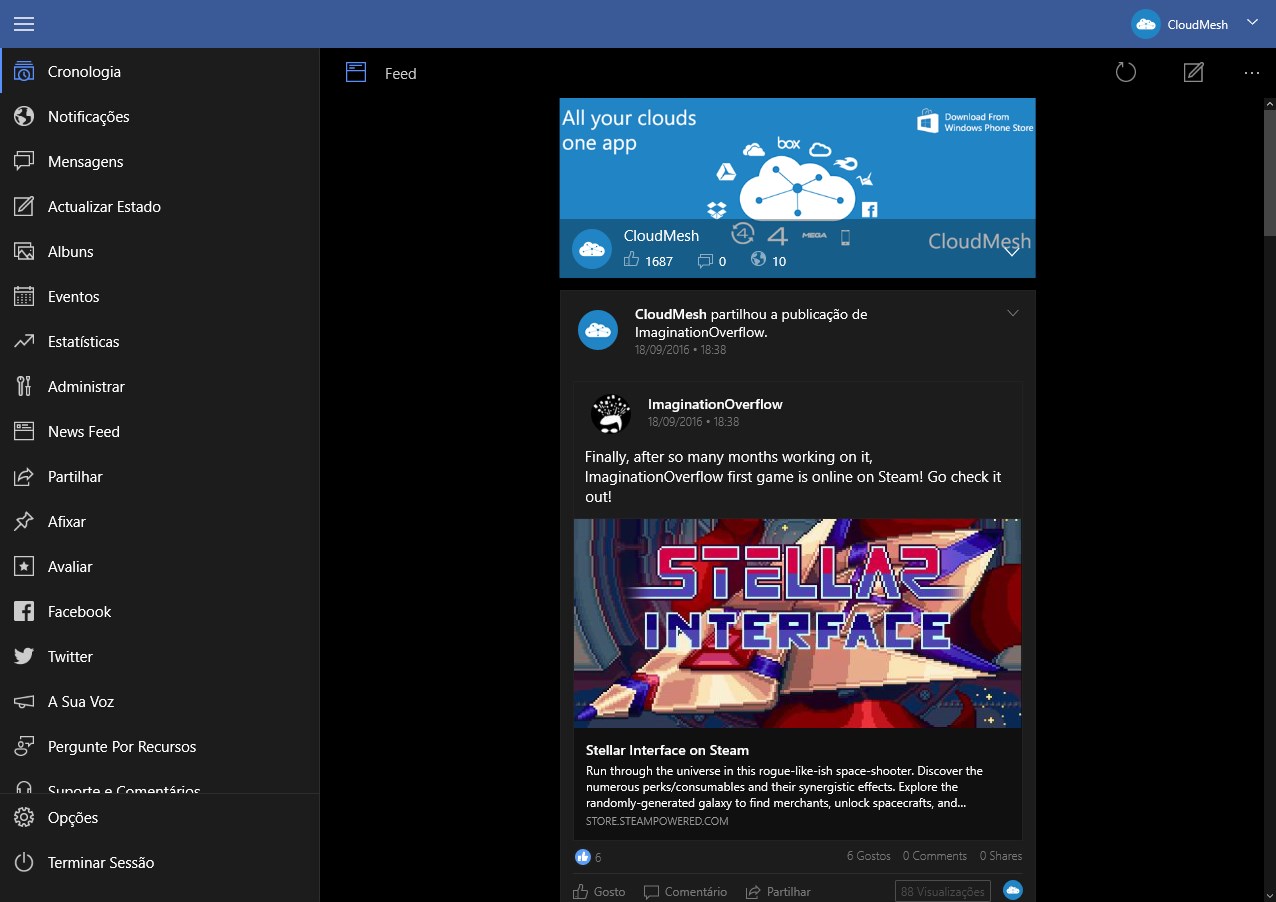
Task: Select Actualizar Estado to compose a status
Action: click(105, 206)
